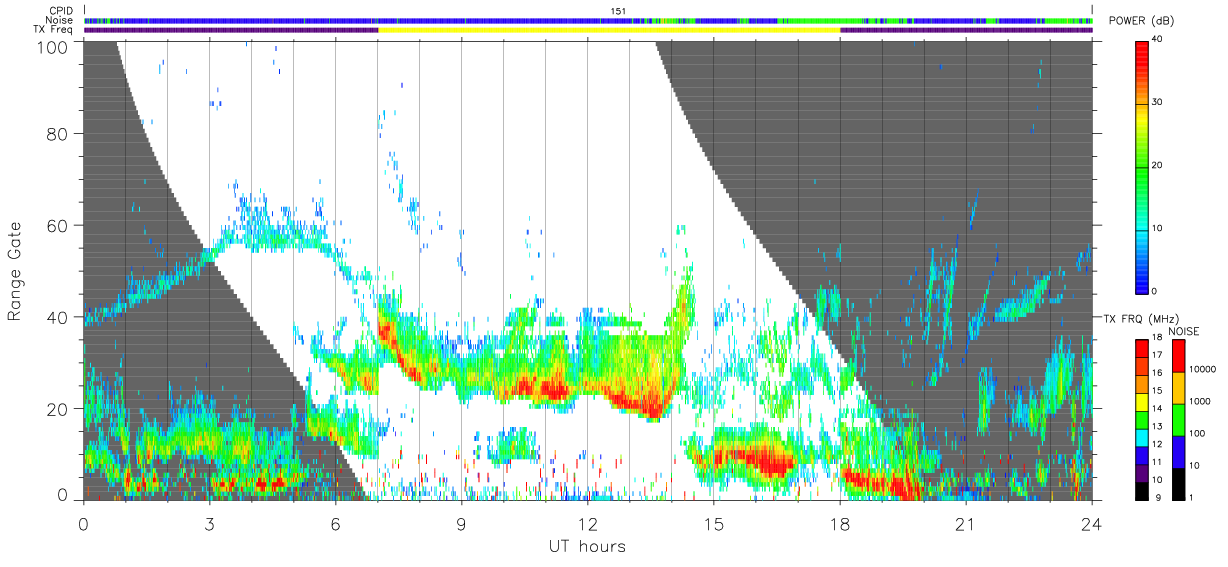Image resolution: width=1228 pixels, height=567 pixels.
Task: Click the green 100 swatch in NOISE legend
Action: tap(1178, 419)
